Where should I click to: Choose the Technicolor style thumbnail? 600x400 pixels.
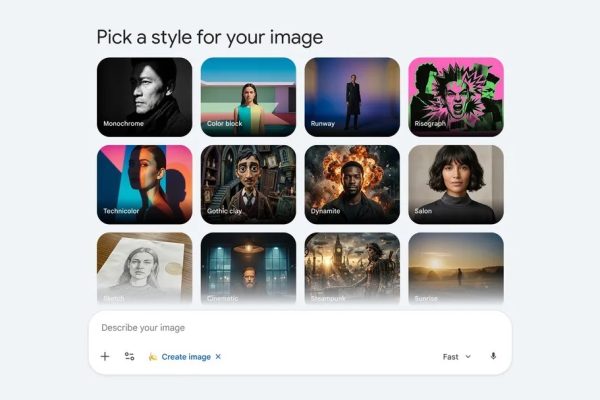[x=144, y=183]
